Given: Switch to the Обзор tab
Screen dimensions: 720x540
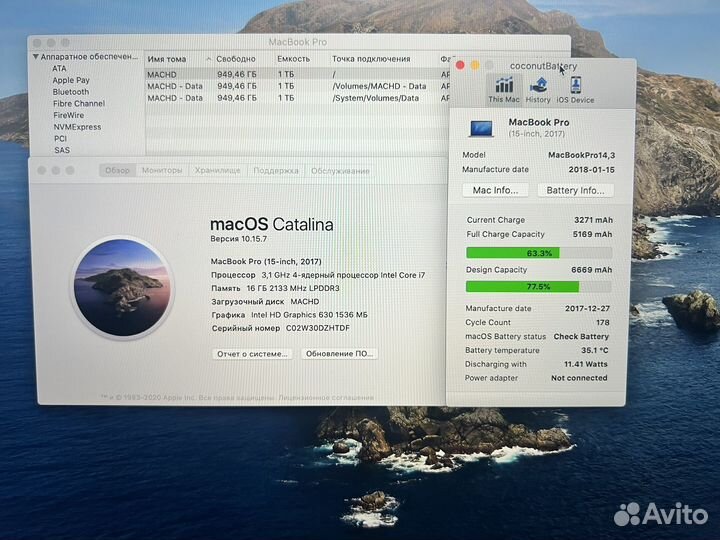Looking at the screenshot, I should coord(117,171).
